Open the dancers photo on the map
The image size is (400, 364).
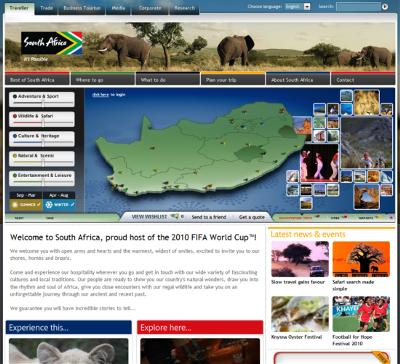[319, 163]
